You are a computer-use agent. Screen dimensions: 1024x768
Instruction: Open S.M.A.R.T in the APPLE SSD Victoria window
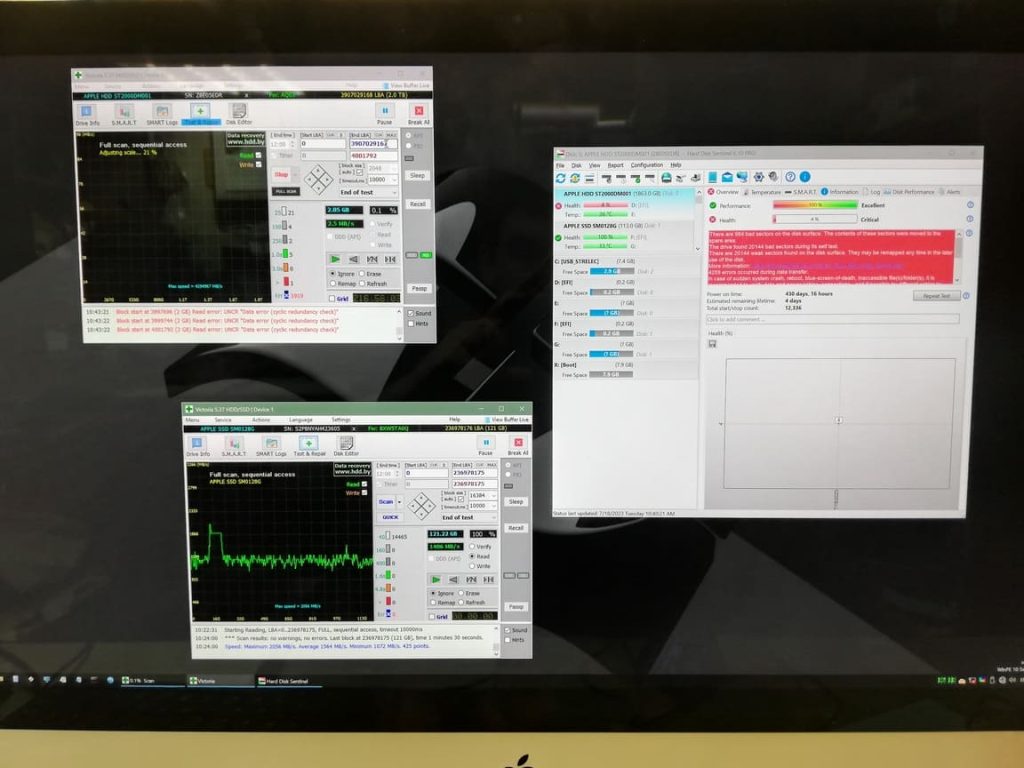234,447
